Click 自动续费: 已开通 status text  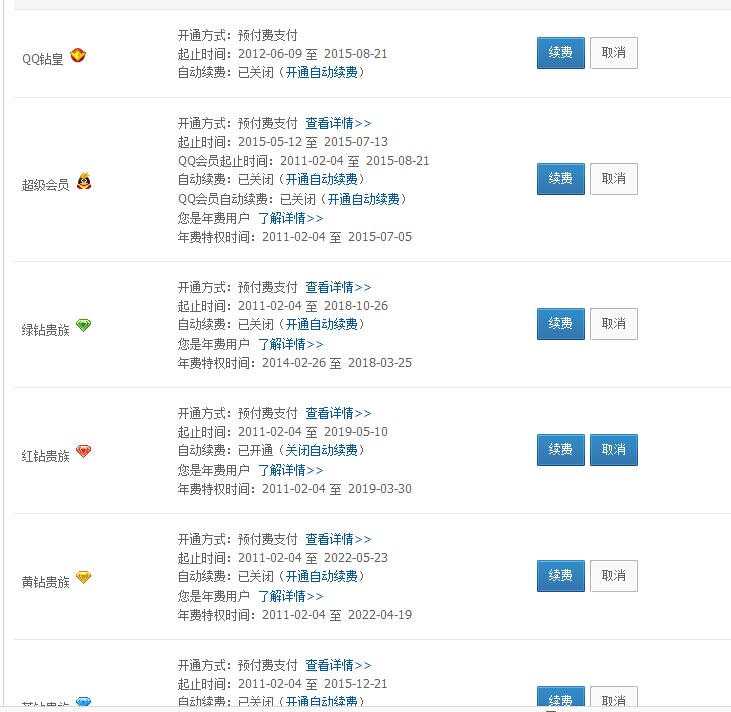pyautogui.click(x=225, y=450)
